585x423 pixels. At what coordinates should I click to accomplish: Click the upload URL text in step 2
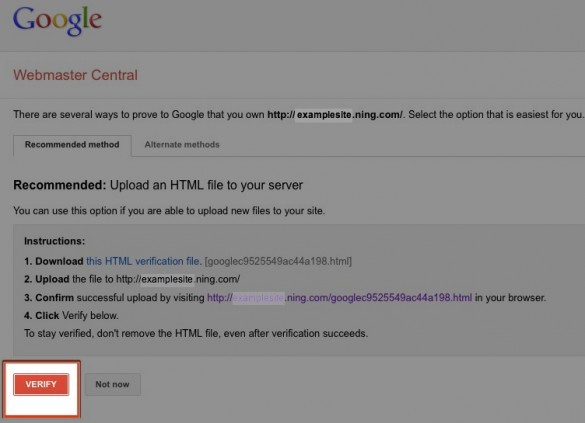(178, 279)
